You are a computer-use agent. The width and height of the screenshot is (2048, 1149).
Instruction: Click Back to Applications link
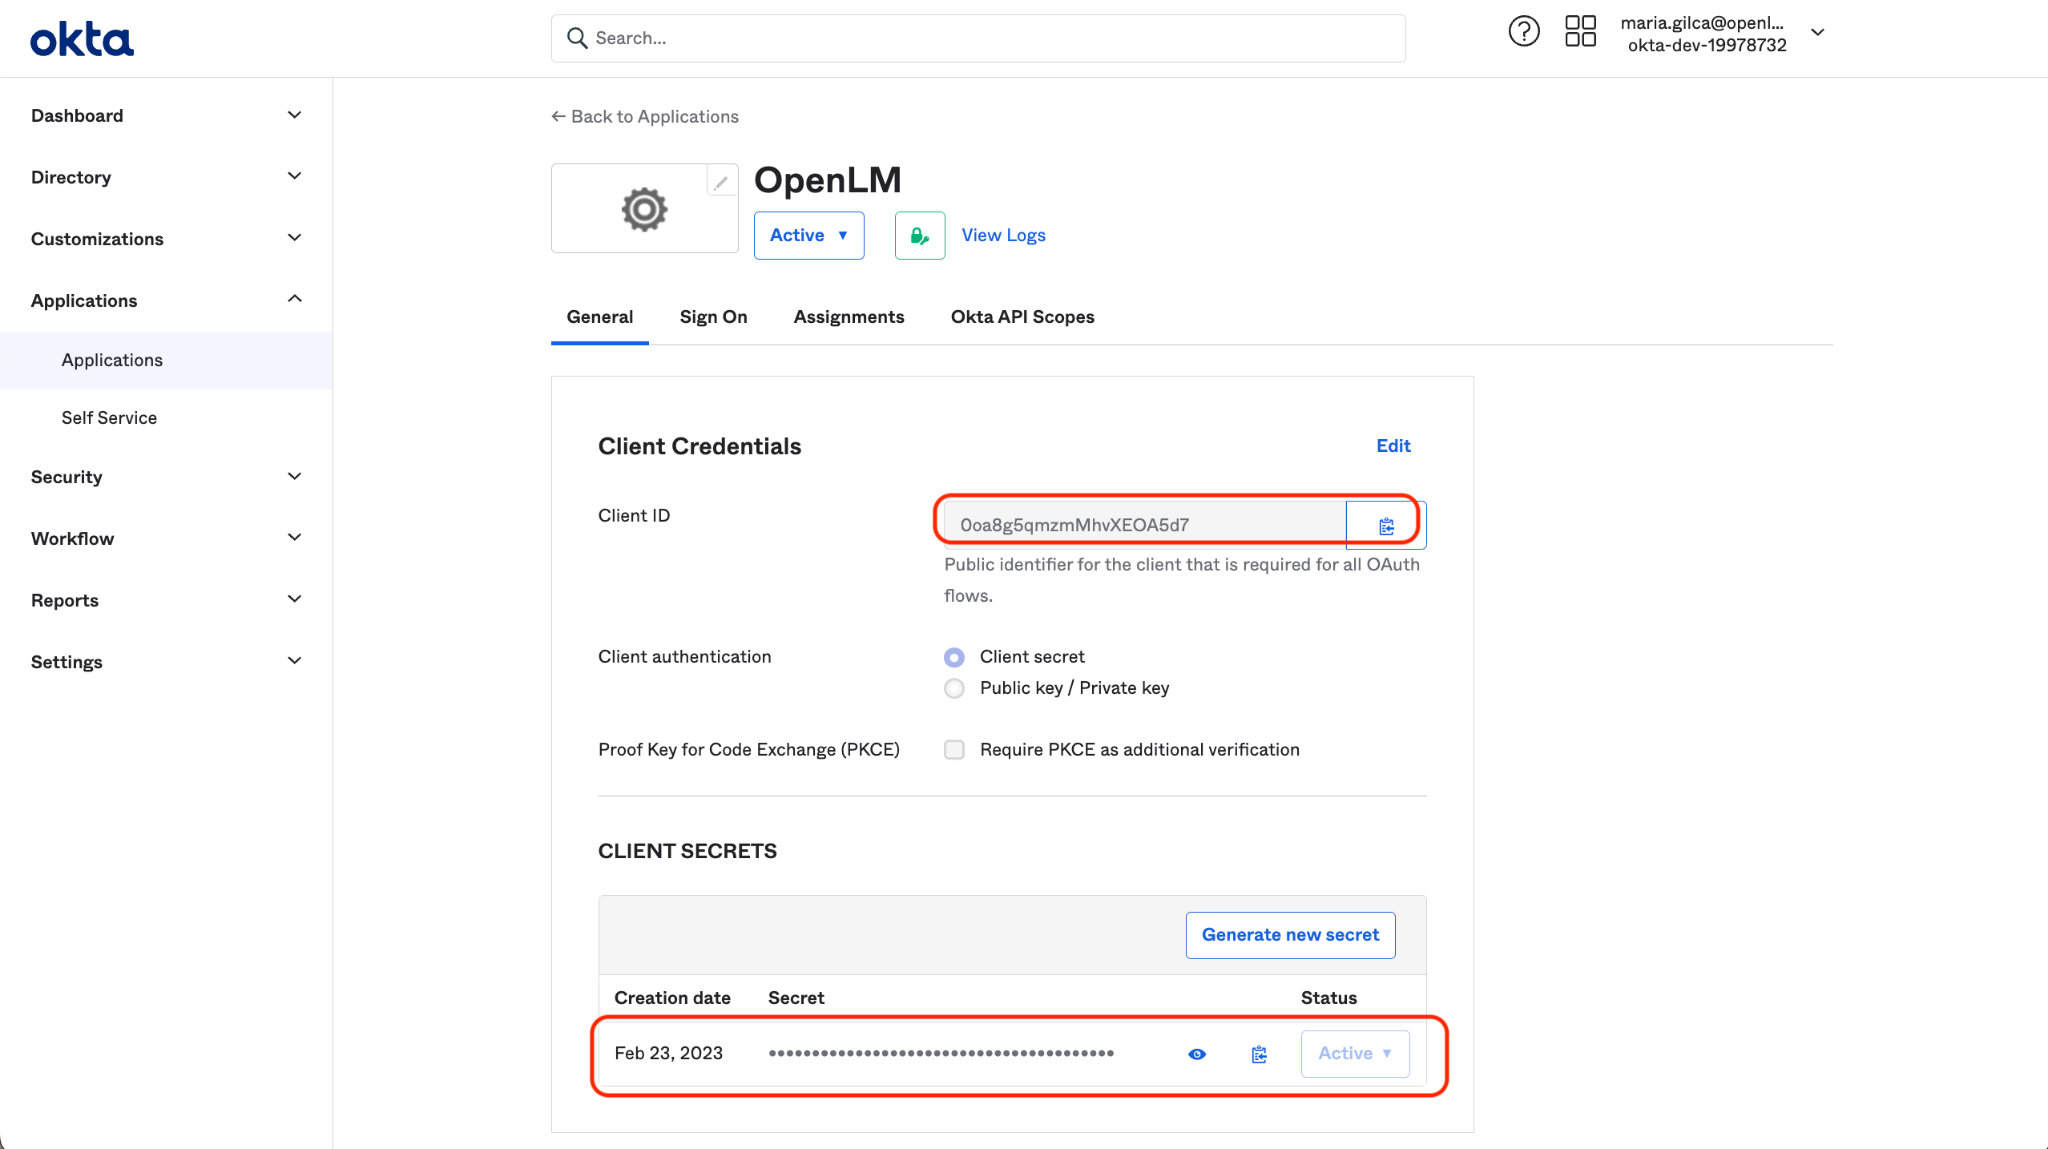point(645,117)
